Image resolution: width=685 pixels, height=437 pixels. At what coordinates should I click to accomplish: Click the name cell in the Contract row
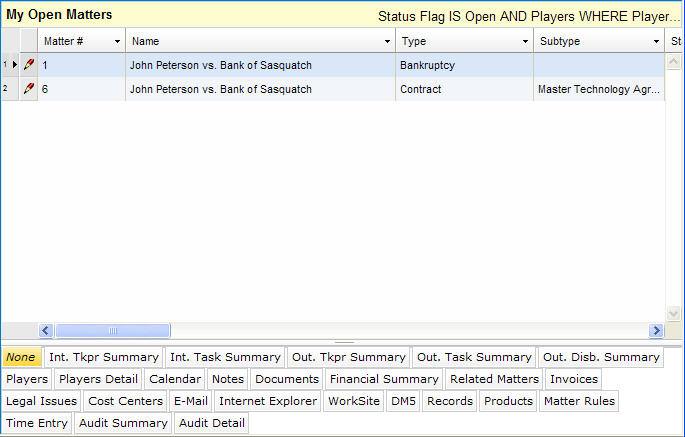pyautogui.click(x=260, y=89)
